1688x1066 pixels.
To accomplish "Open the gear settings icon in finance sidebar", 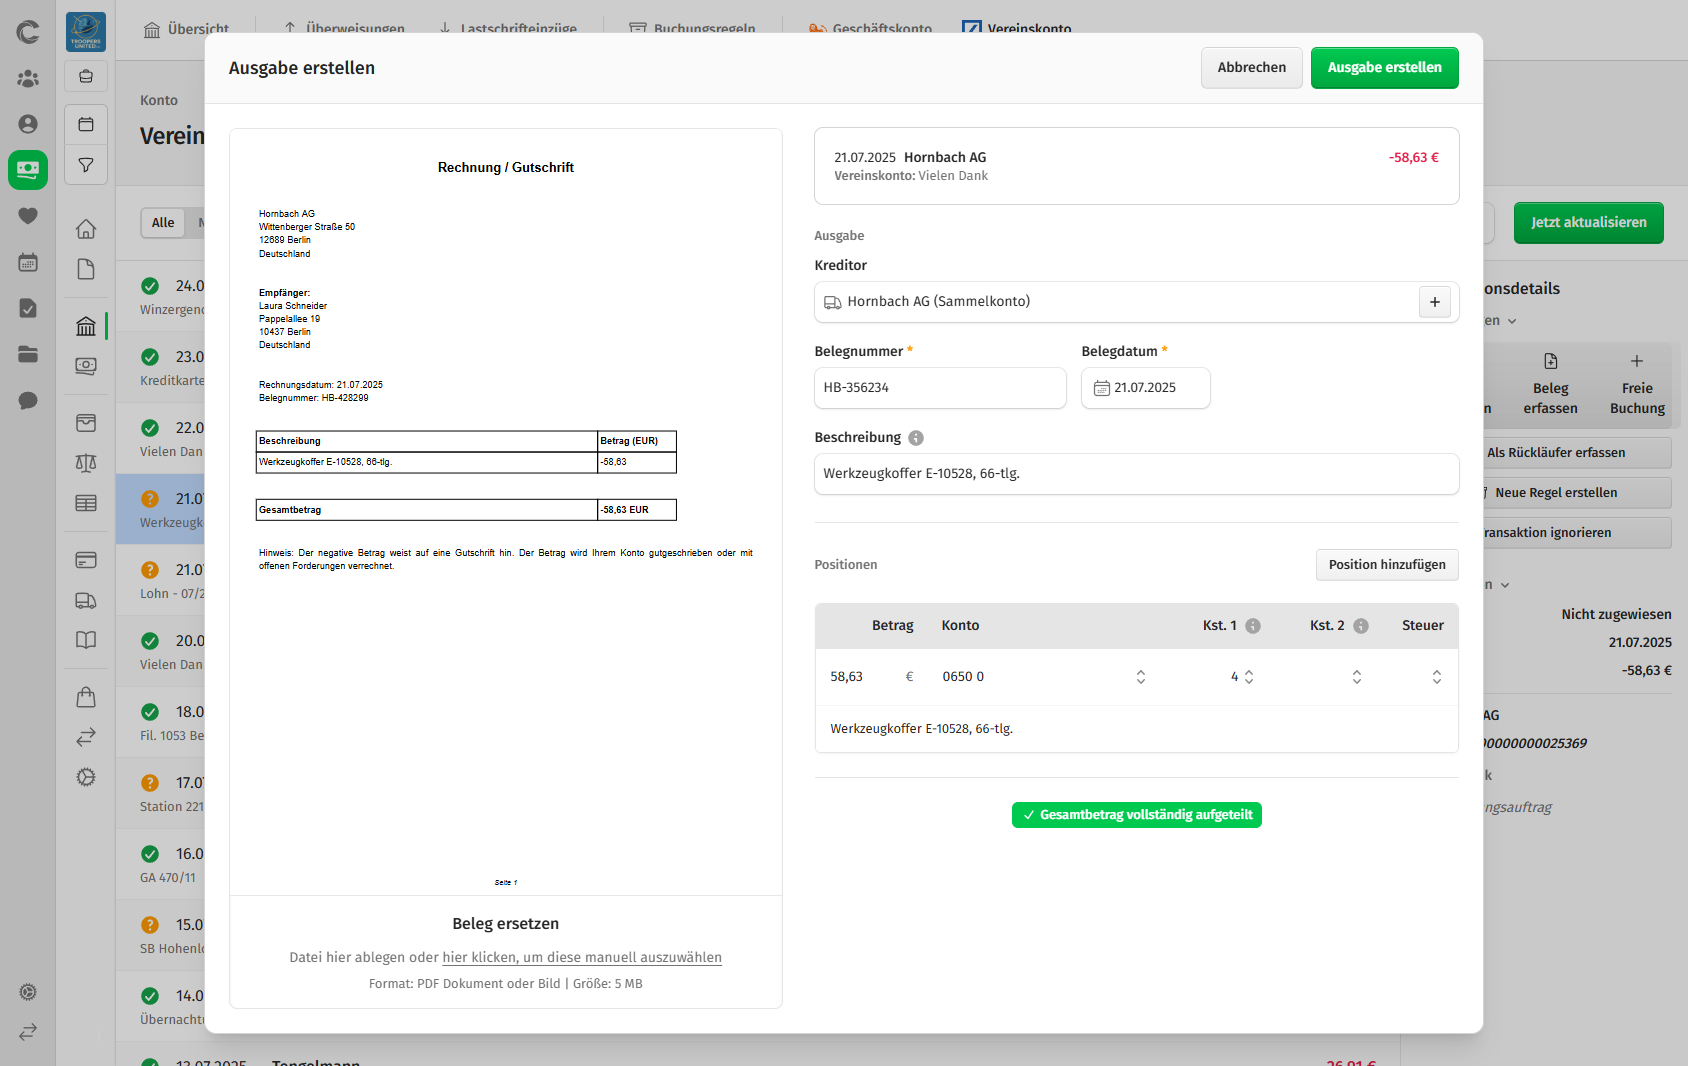I will point(86,777).
